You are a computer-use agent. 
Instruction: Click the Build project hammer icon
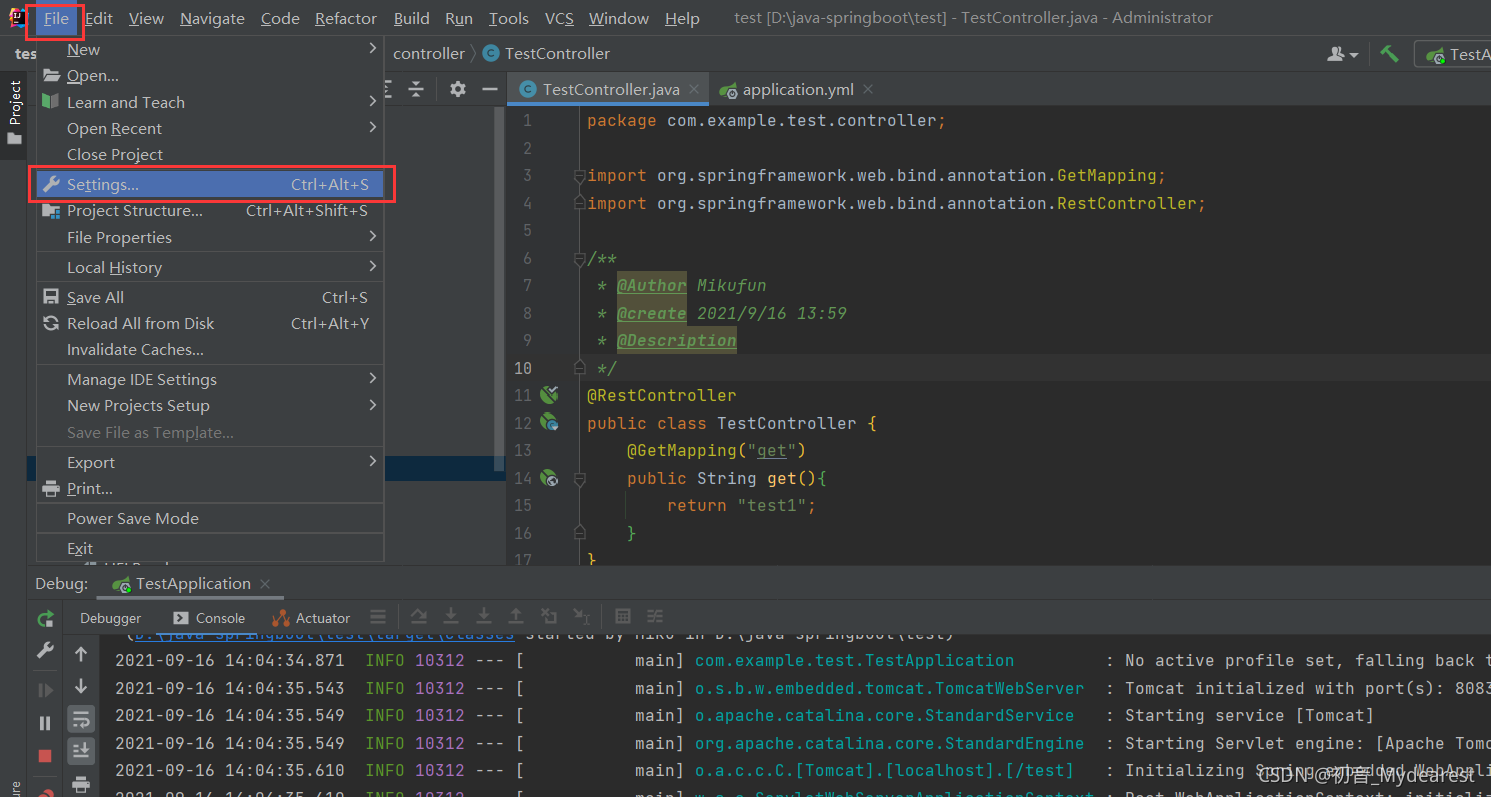(1389, 54)
